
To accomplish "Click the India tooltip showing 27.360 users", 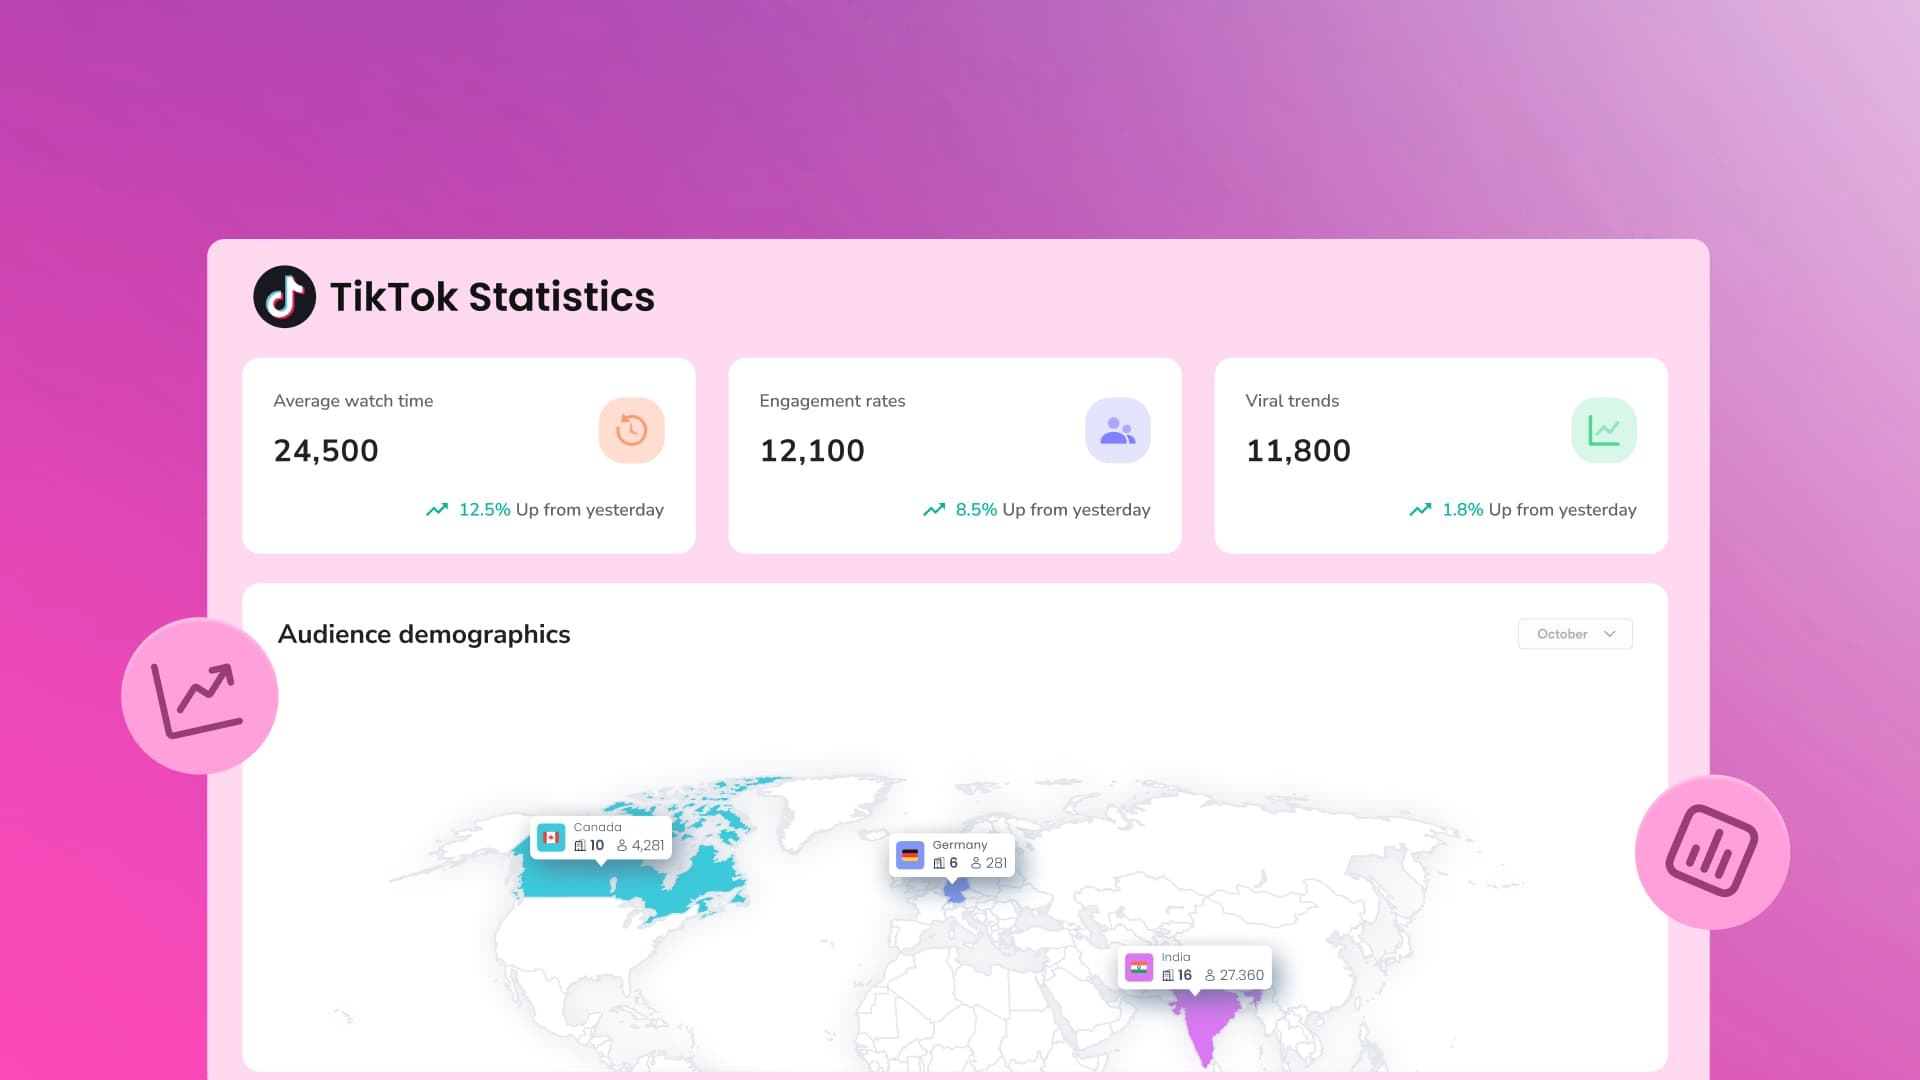I will [1195, 966].
